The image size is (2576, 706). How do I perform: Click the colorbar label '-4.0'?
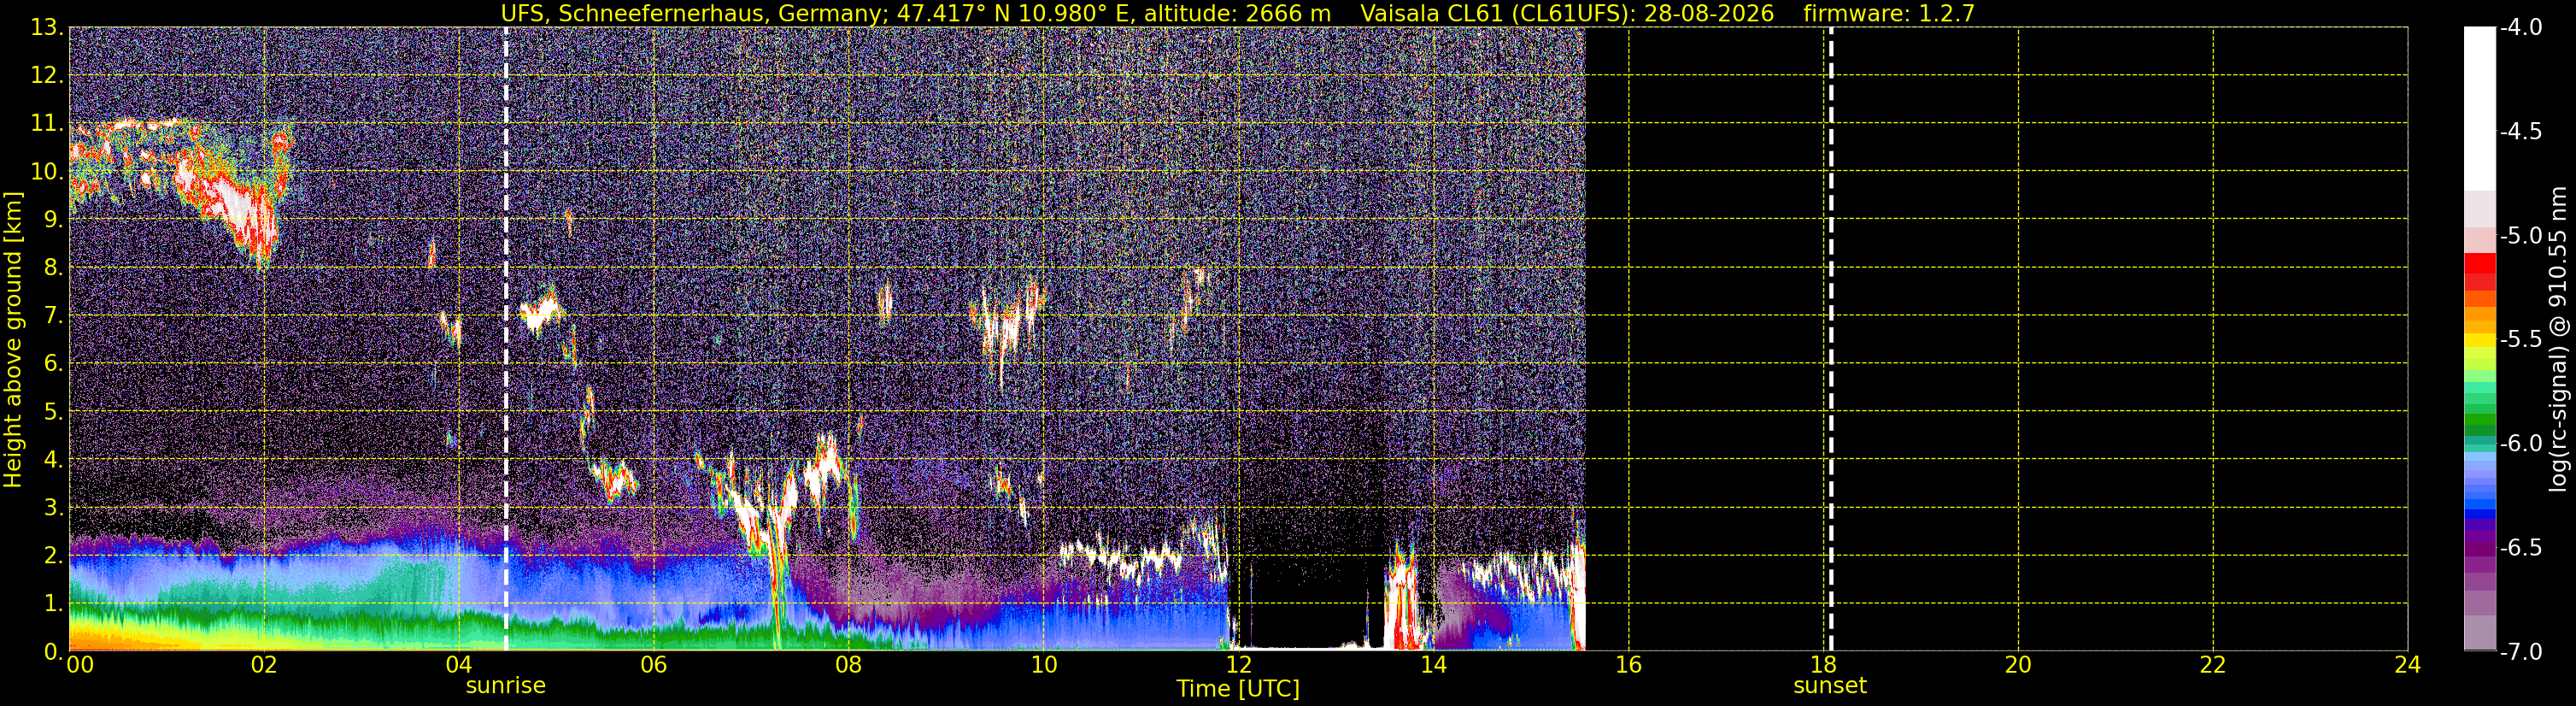coord(2520,28)
